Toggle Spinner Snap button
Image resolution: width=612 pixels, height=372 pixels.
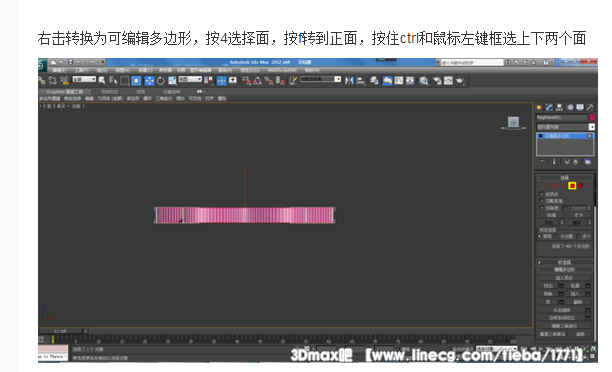click(280, 81)
